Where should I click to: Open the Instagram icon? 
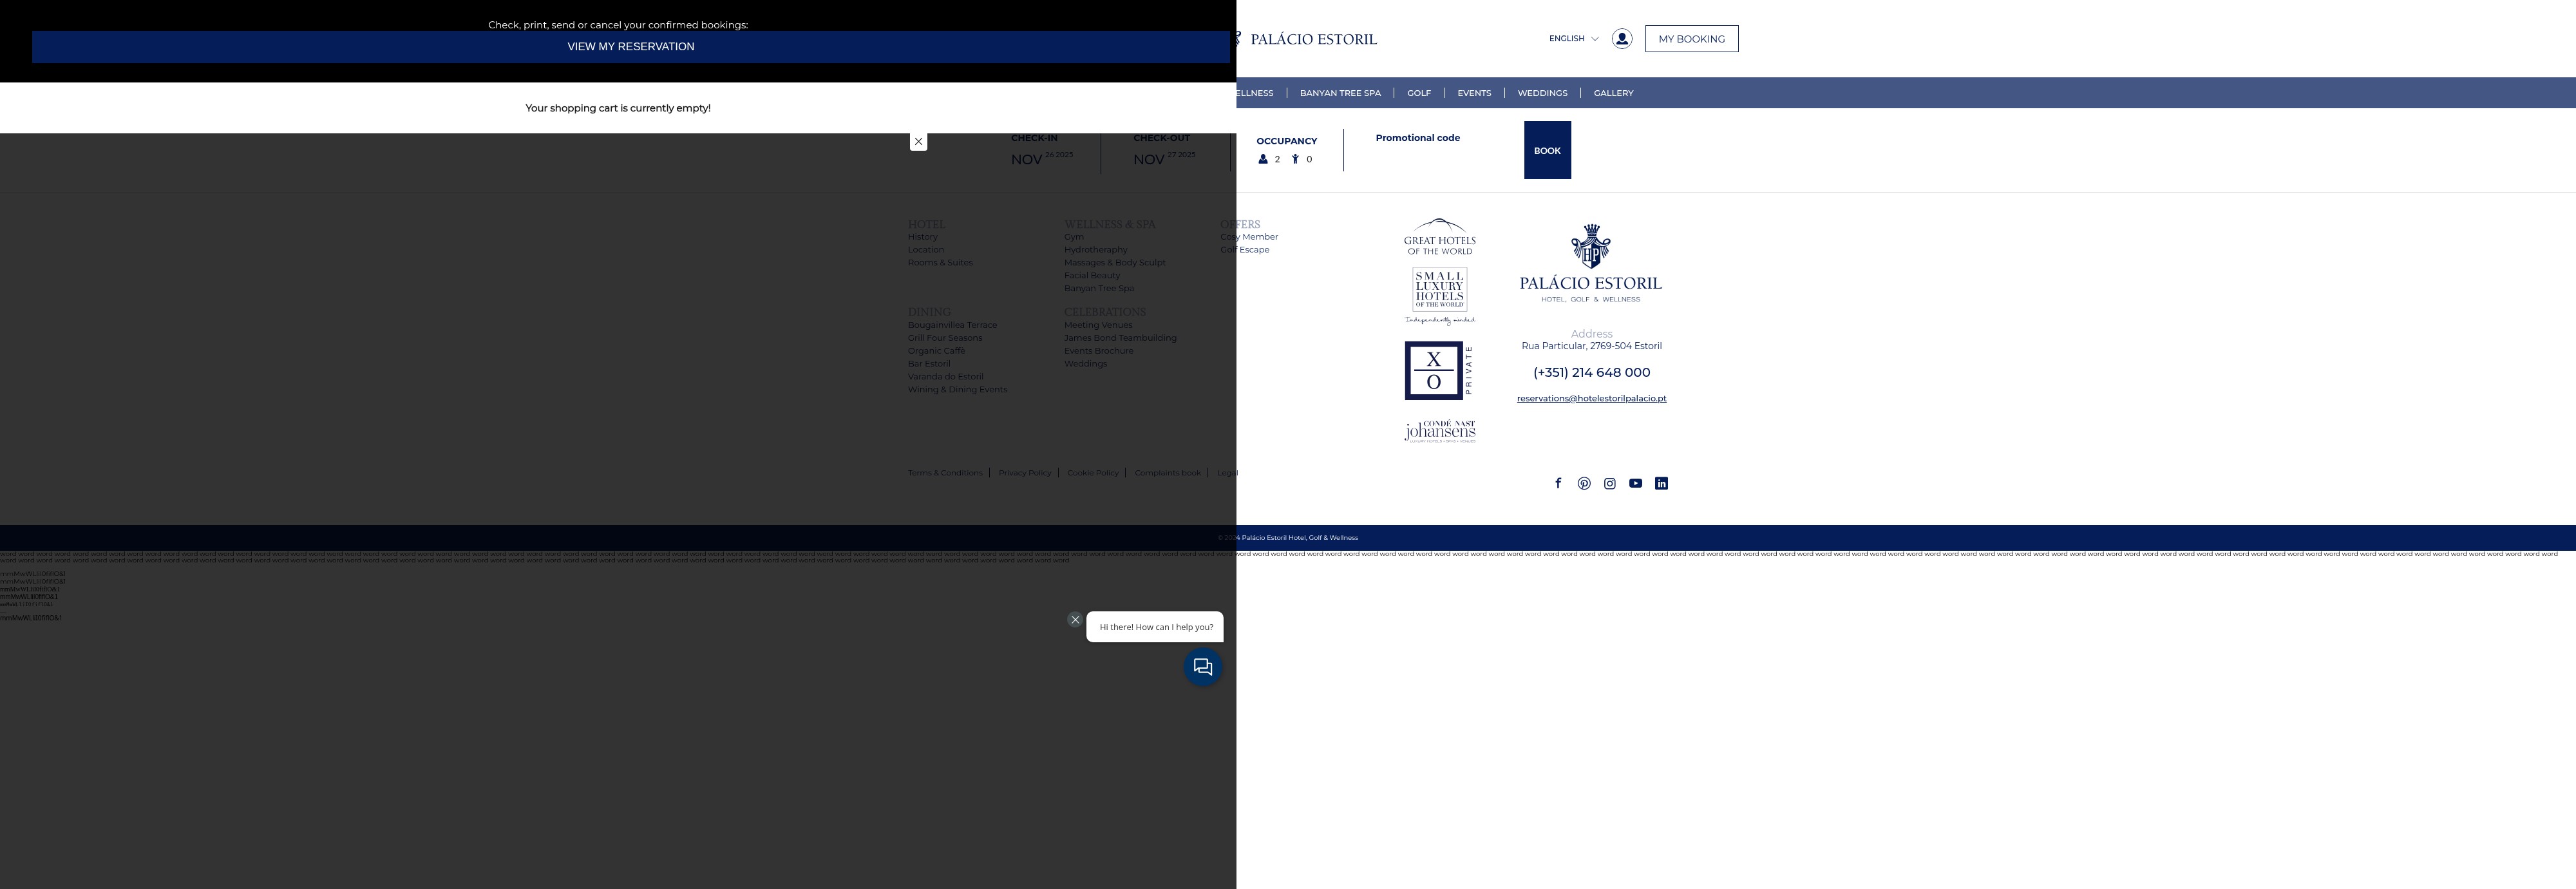(x=1610, y=483)
